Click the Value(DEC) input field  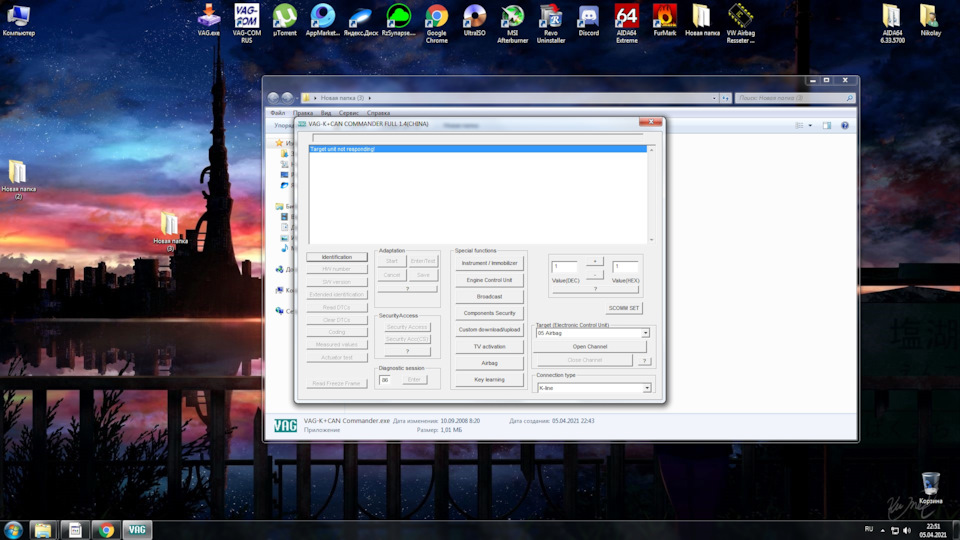click(565, 268)
